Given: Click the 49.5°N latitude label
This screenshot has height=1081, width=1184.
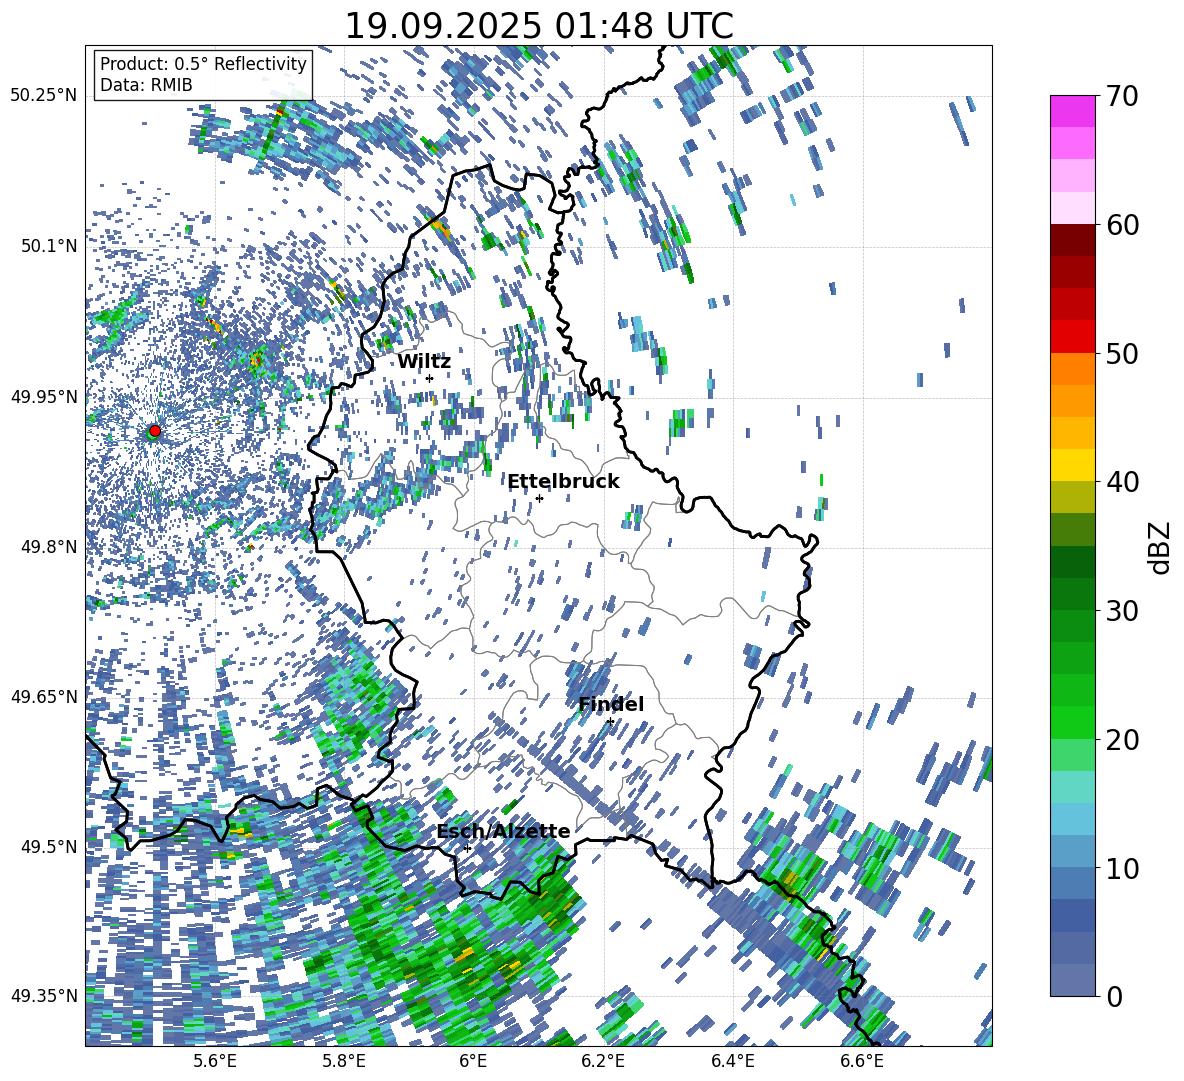Looking at the screenshot, I should (x=49, y=846).
